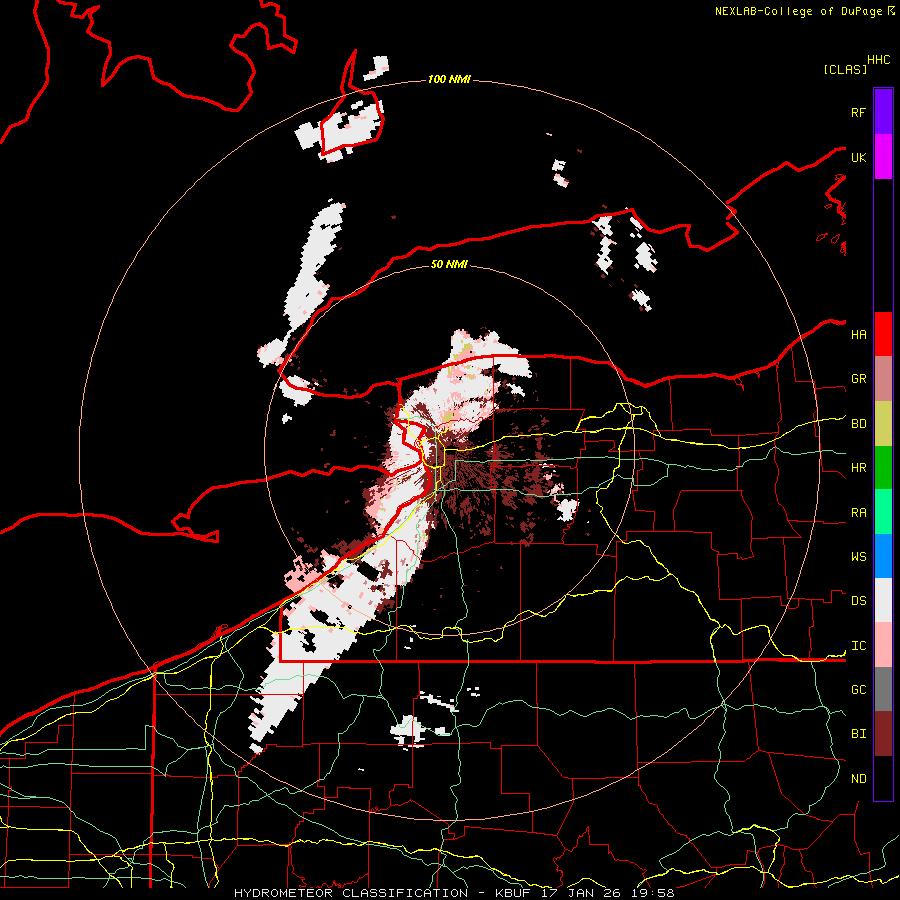Click the HA legend label
This screenshot has height=900, width=900.
858,335
